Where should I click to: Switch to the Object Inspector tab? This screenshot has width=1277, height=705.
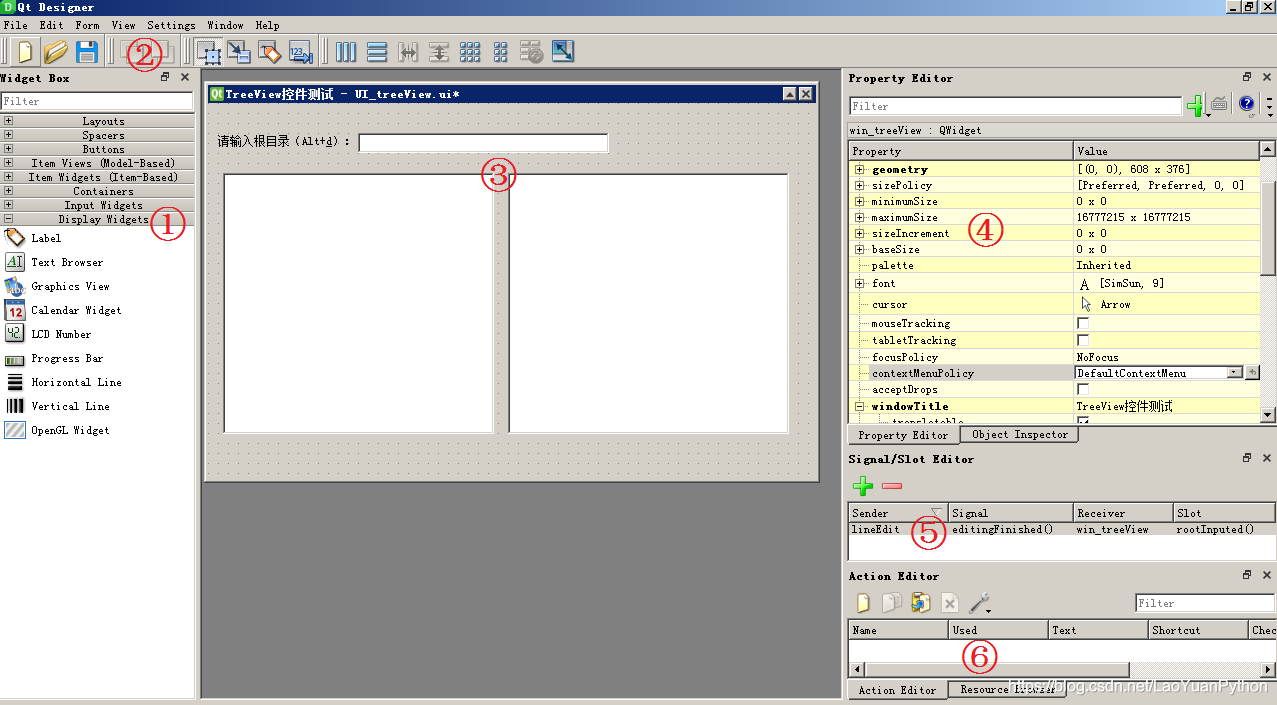pos(1019,434)
